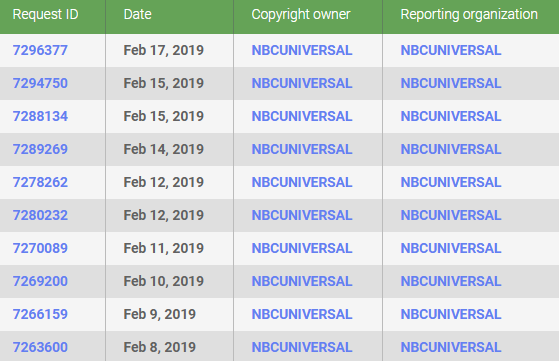Open NBCUNIVERSAL copyright owner for Feb 9 row

coord(302,314)
